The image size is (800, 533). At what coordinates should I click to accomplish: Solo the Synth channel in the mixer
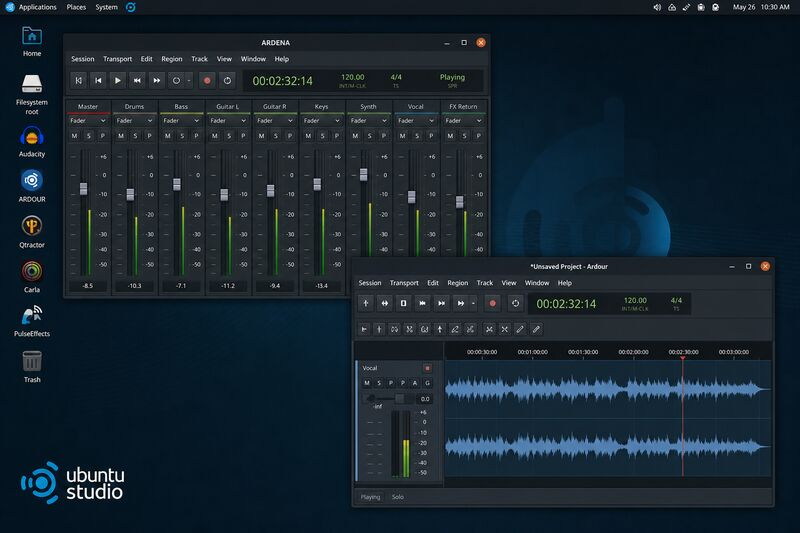pos(370,136)
